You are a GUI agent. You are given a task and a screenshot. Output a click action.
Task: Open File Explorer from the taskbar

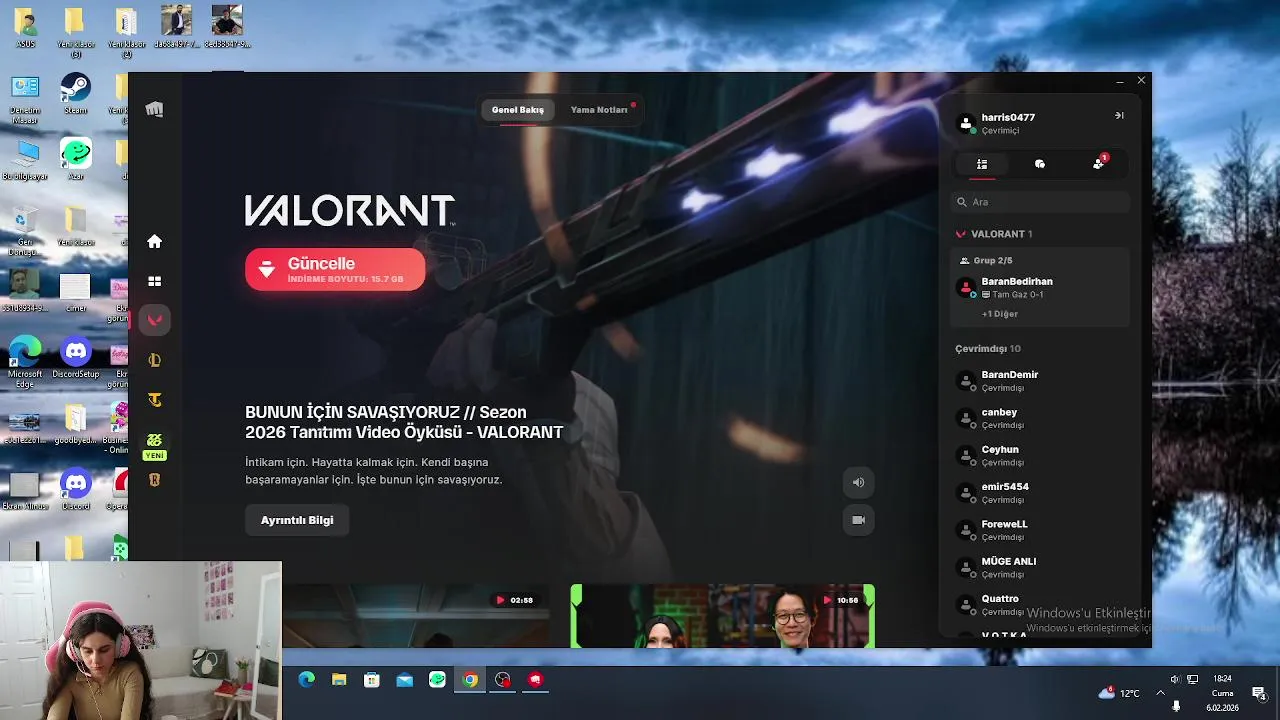[x=339, y=680]
